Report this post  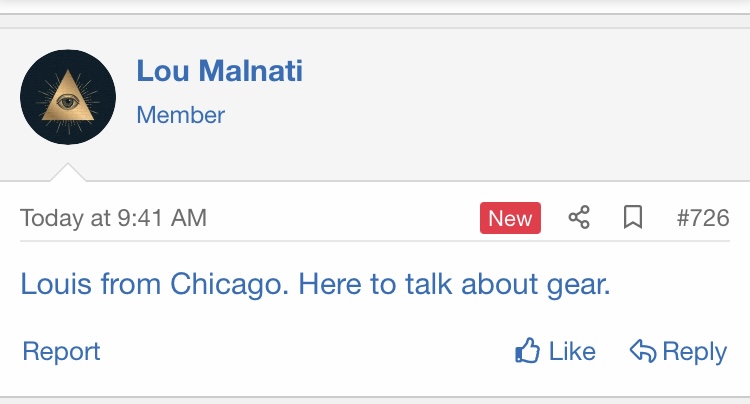tap(61, 352)
